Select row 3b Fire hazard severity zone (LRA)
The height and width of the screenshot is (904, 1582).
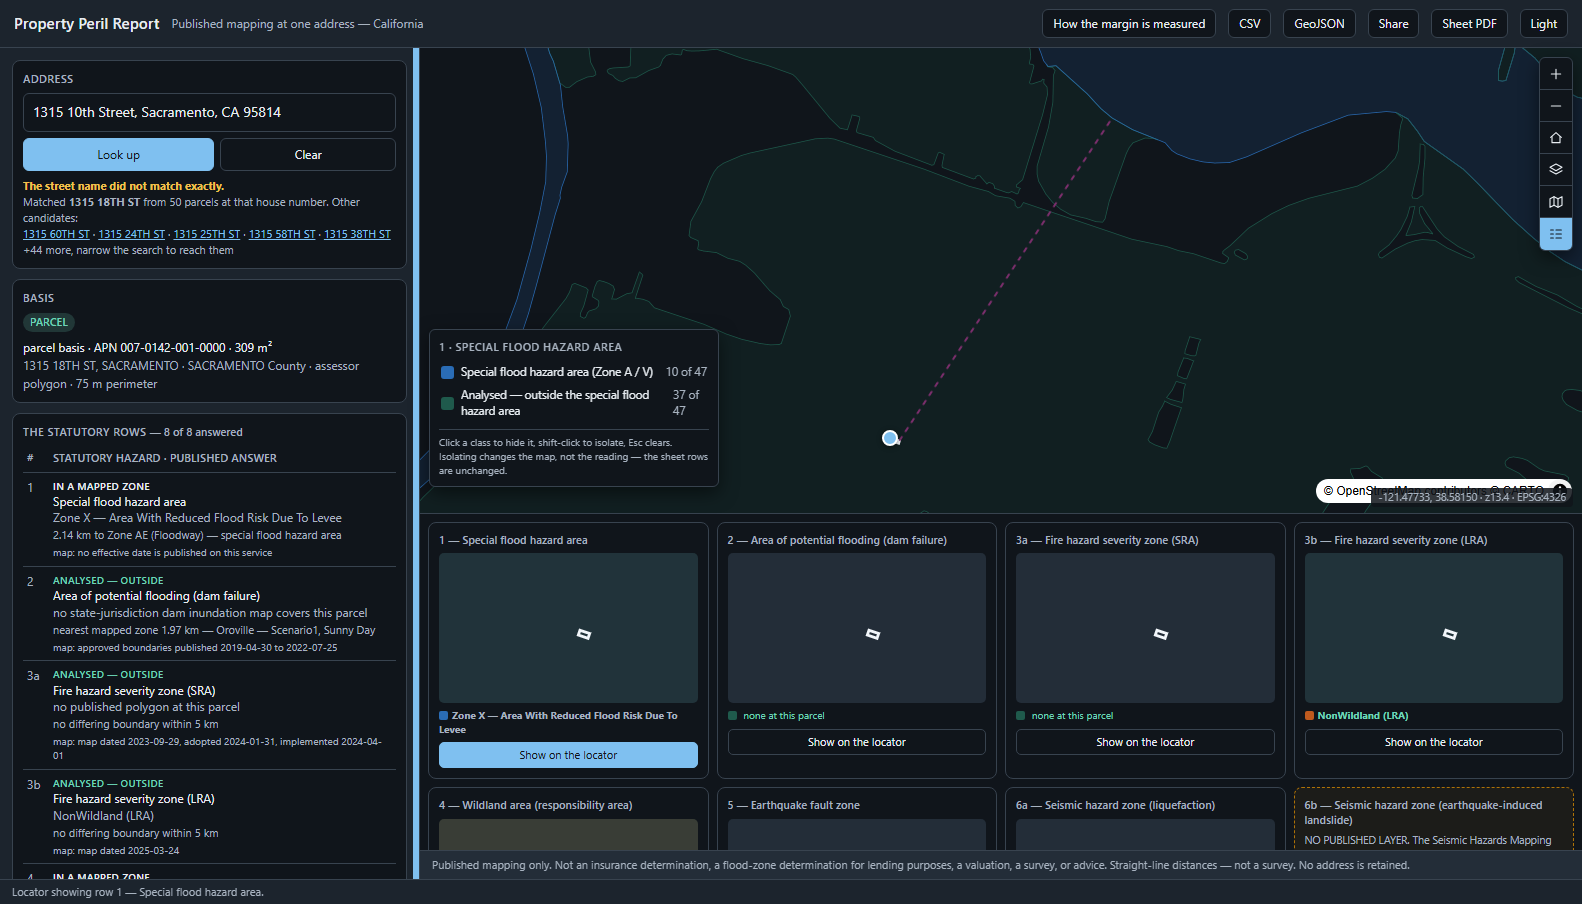[x=209, y=816]
